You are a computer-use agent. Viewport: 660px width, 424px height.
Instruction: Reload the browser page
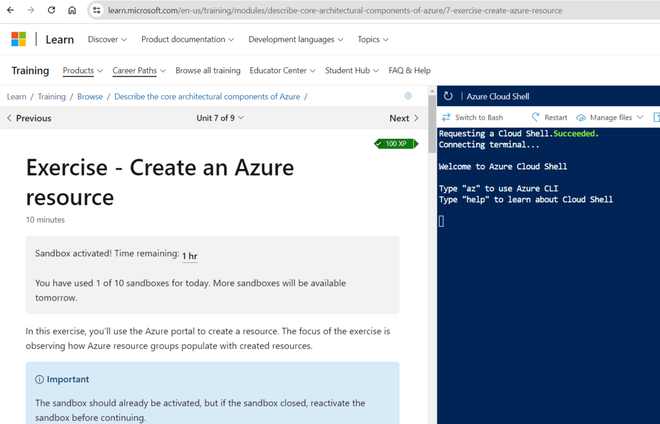coord(50,10)
